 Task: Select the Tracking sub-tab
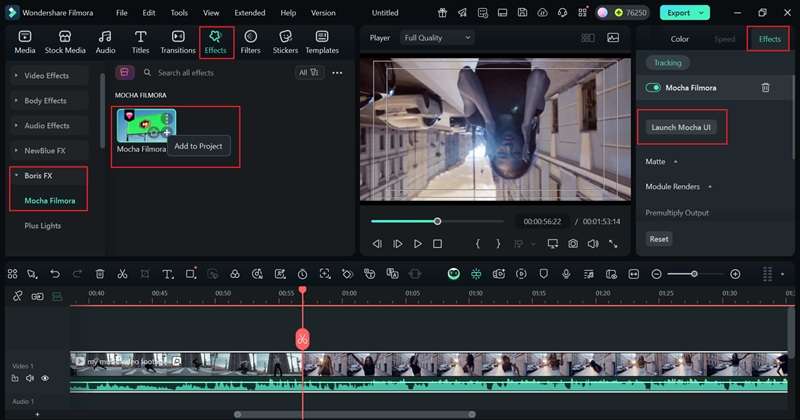coord(667,63)
